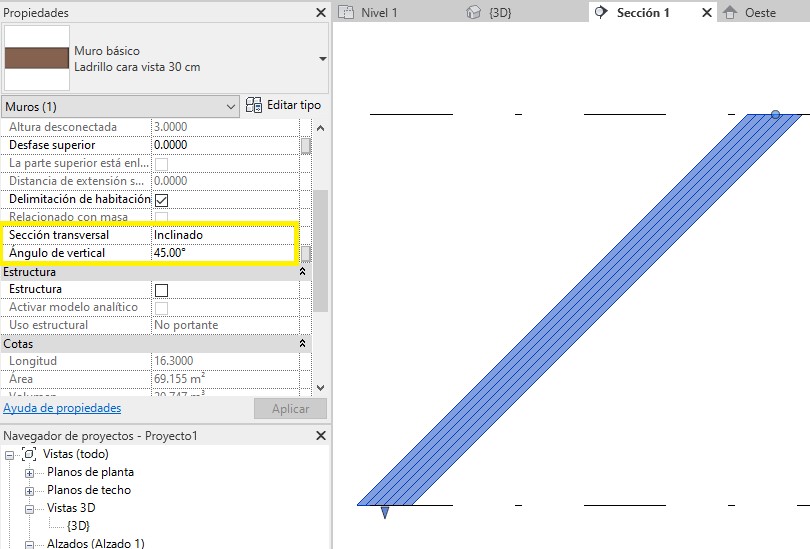Click the Editar tipo icon
This screenshot has height=549, width=810.
pyautogui.click(x=254, y=105)
